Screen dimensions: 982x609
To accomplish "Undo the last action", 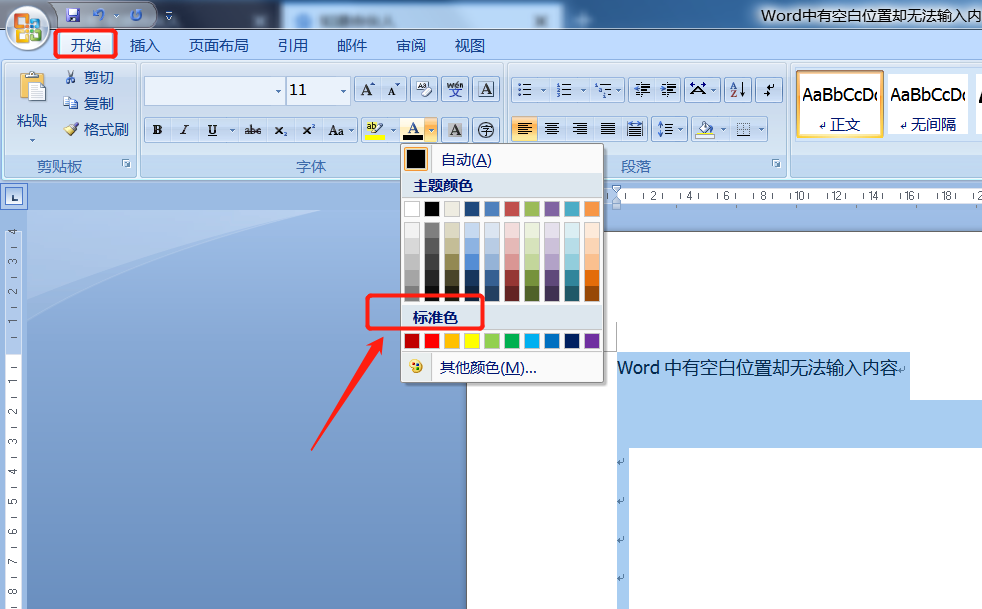I will pos(98,14).
